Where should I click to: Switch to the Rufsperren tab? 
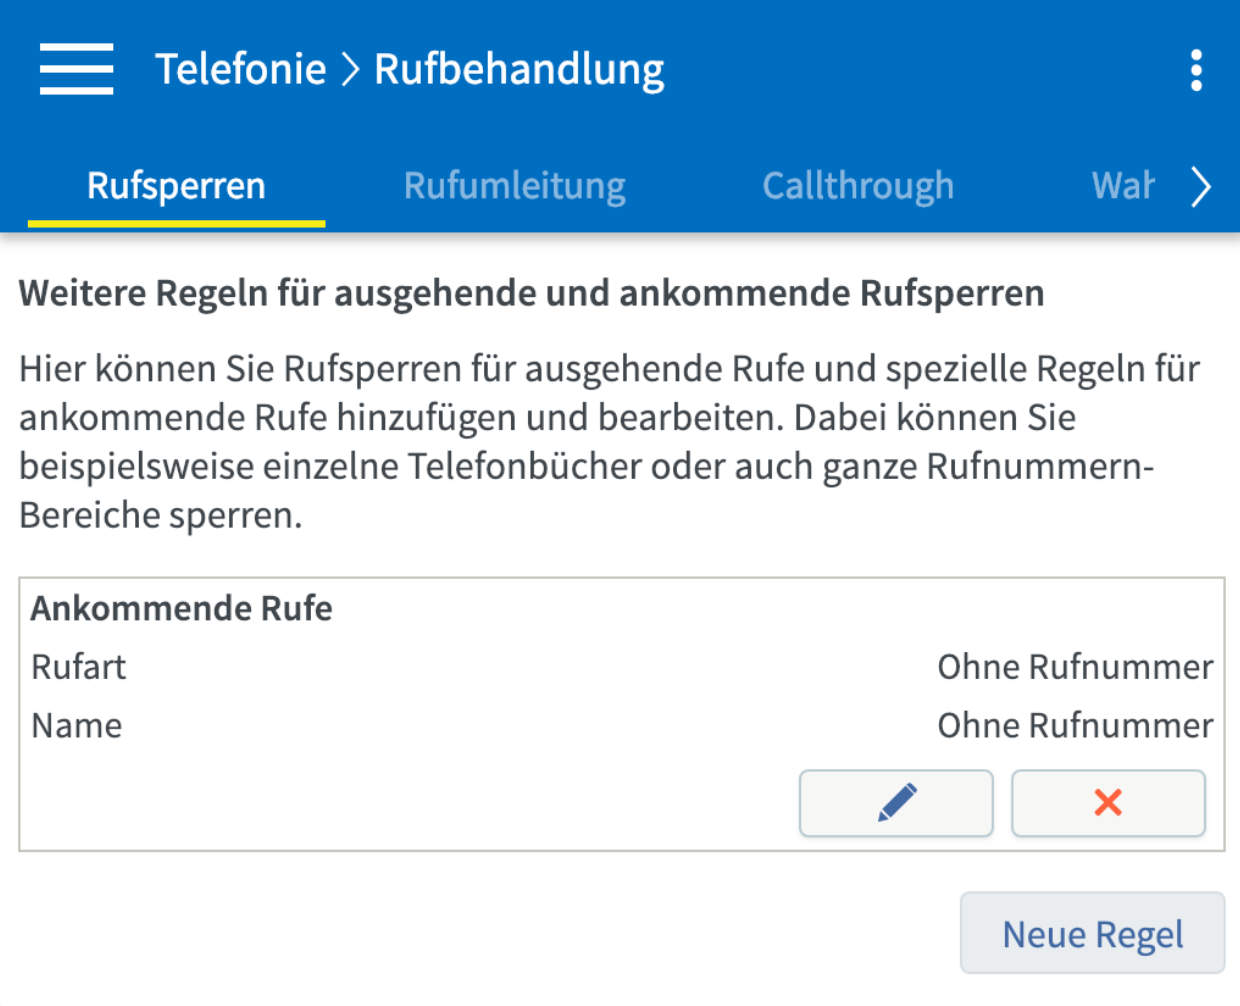pyautogui.click(x=176, y=186)
